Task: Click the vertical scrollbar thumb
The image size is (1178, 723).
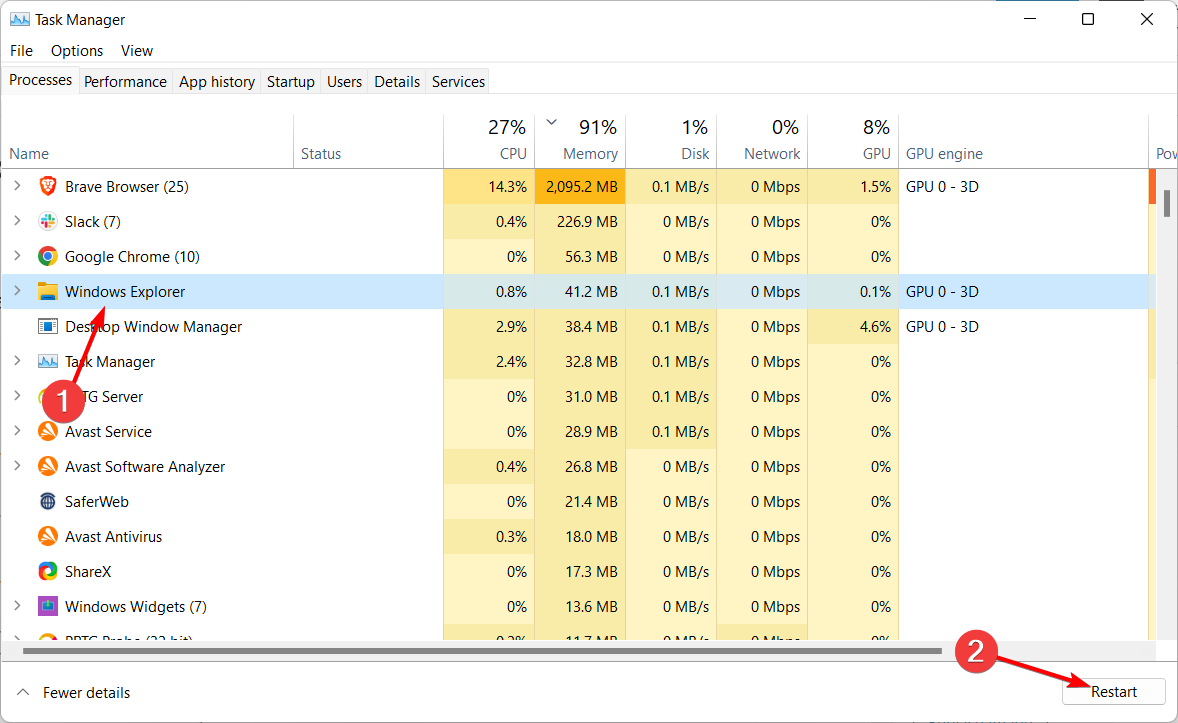Action: coord(1167,203)
